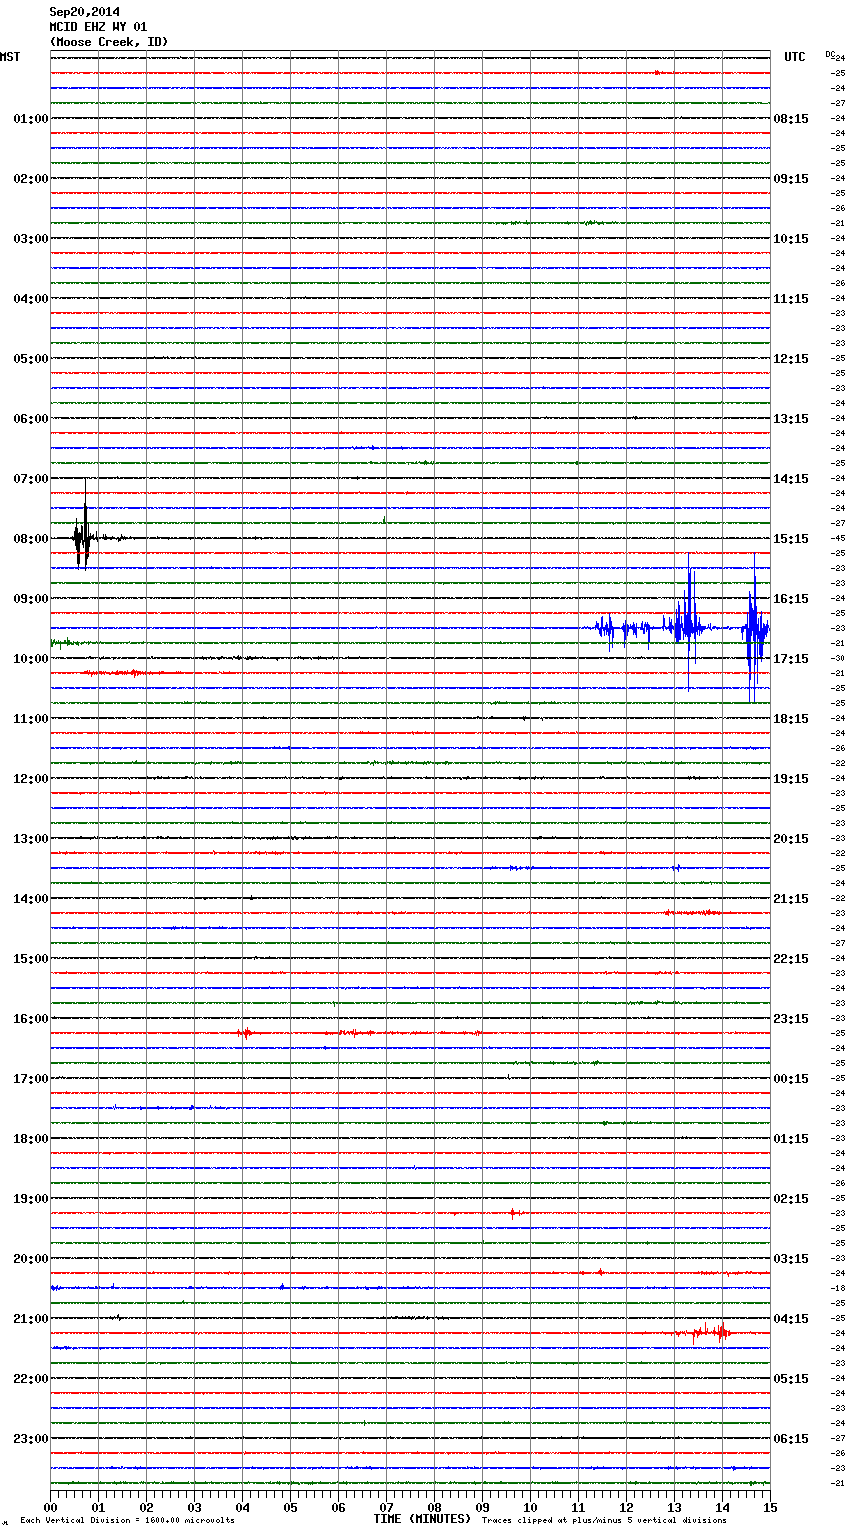850x1534 pixels.
Task: Select the '06:15' UTC time label
Action: click(x=791, y=1439)
